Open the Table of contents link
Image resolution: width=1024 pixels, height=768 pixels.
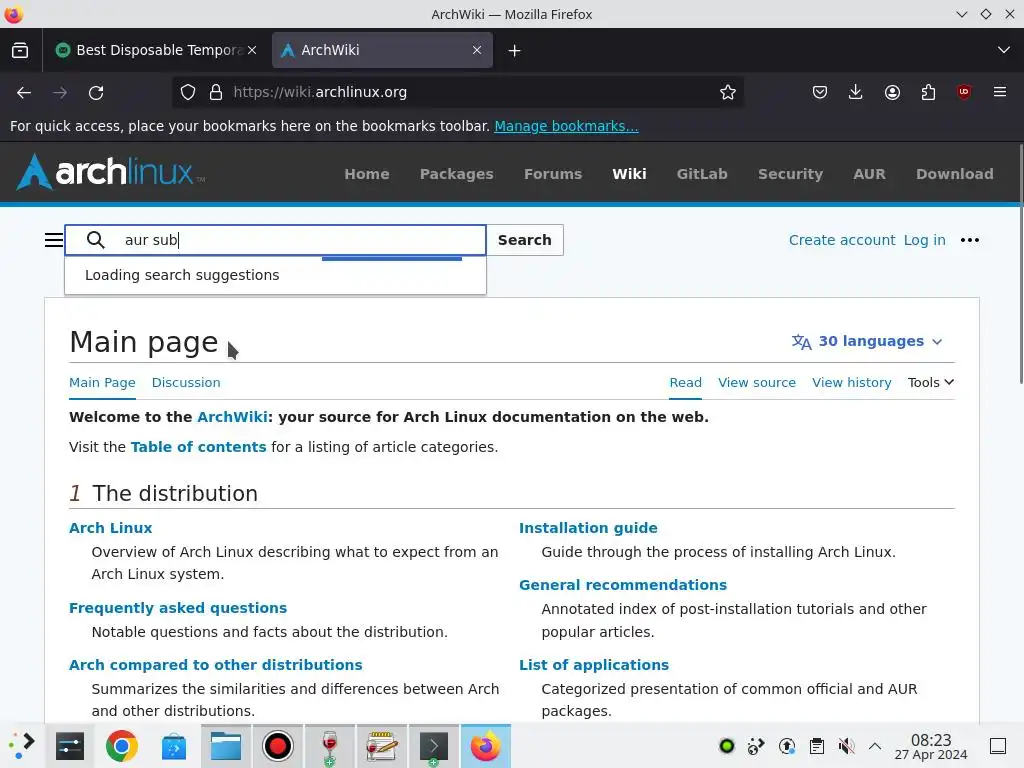pyautogui.click(x=199, y=447)
